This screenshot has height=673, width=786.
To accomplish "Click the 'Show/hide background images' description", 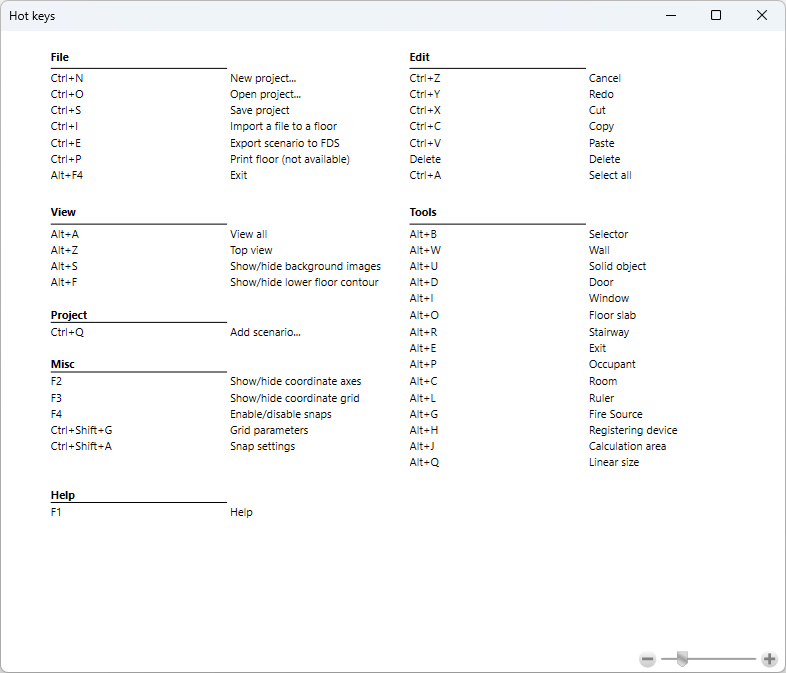I will tap(305, 267).
